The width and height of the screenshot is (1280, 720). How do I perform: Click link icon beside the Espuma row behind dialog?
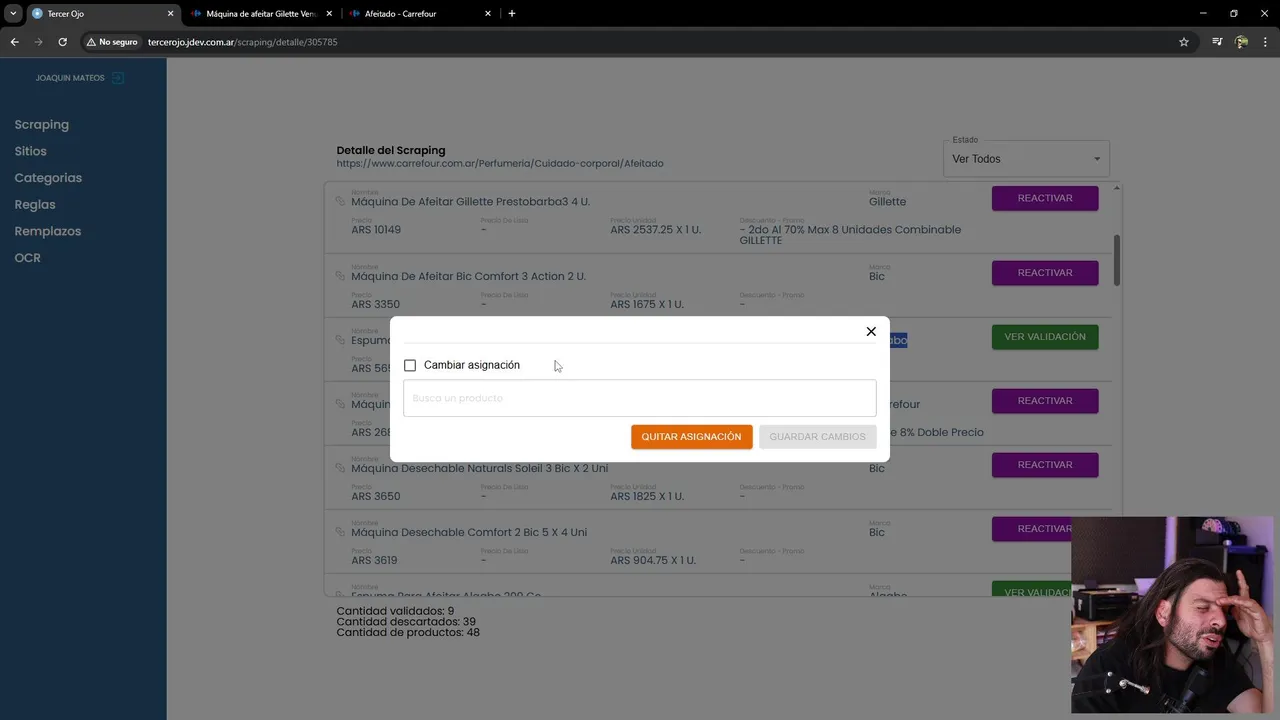pyautogui.click(x=340, y=340)
